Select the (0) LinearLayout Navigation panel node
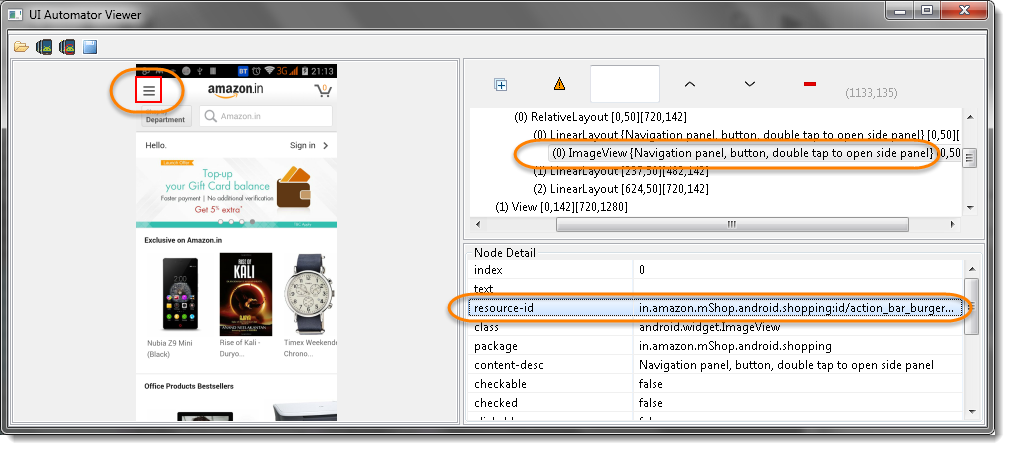The height and width of the screenshot is (450, 1010). [x=747, y=135]
